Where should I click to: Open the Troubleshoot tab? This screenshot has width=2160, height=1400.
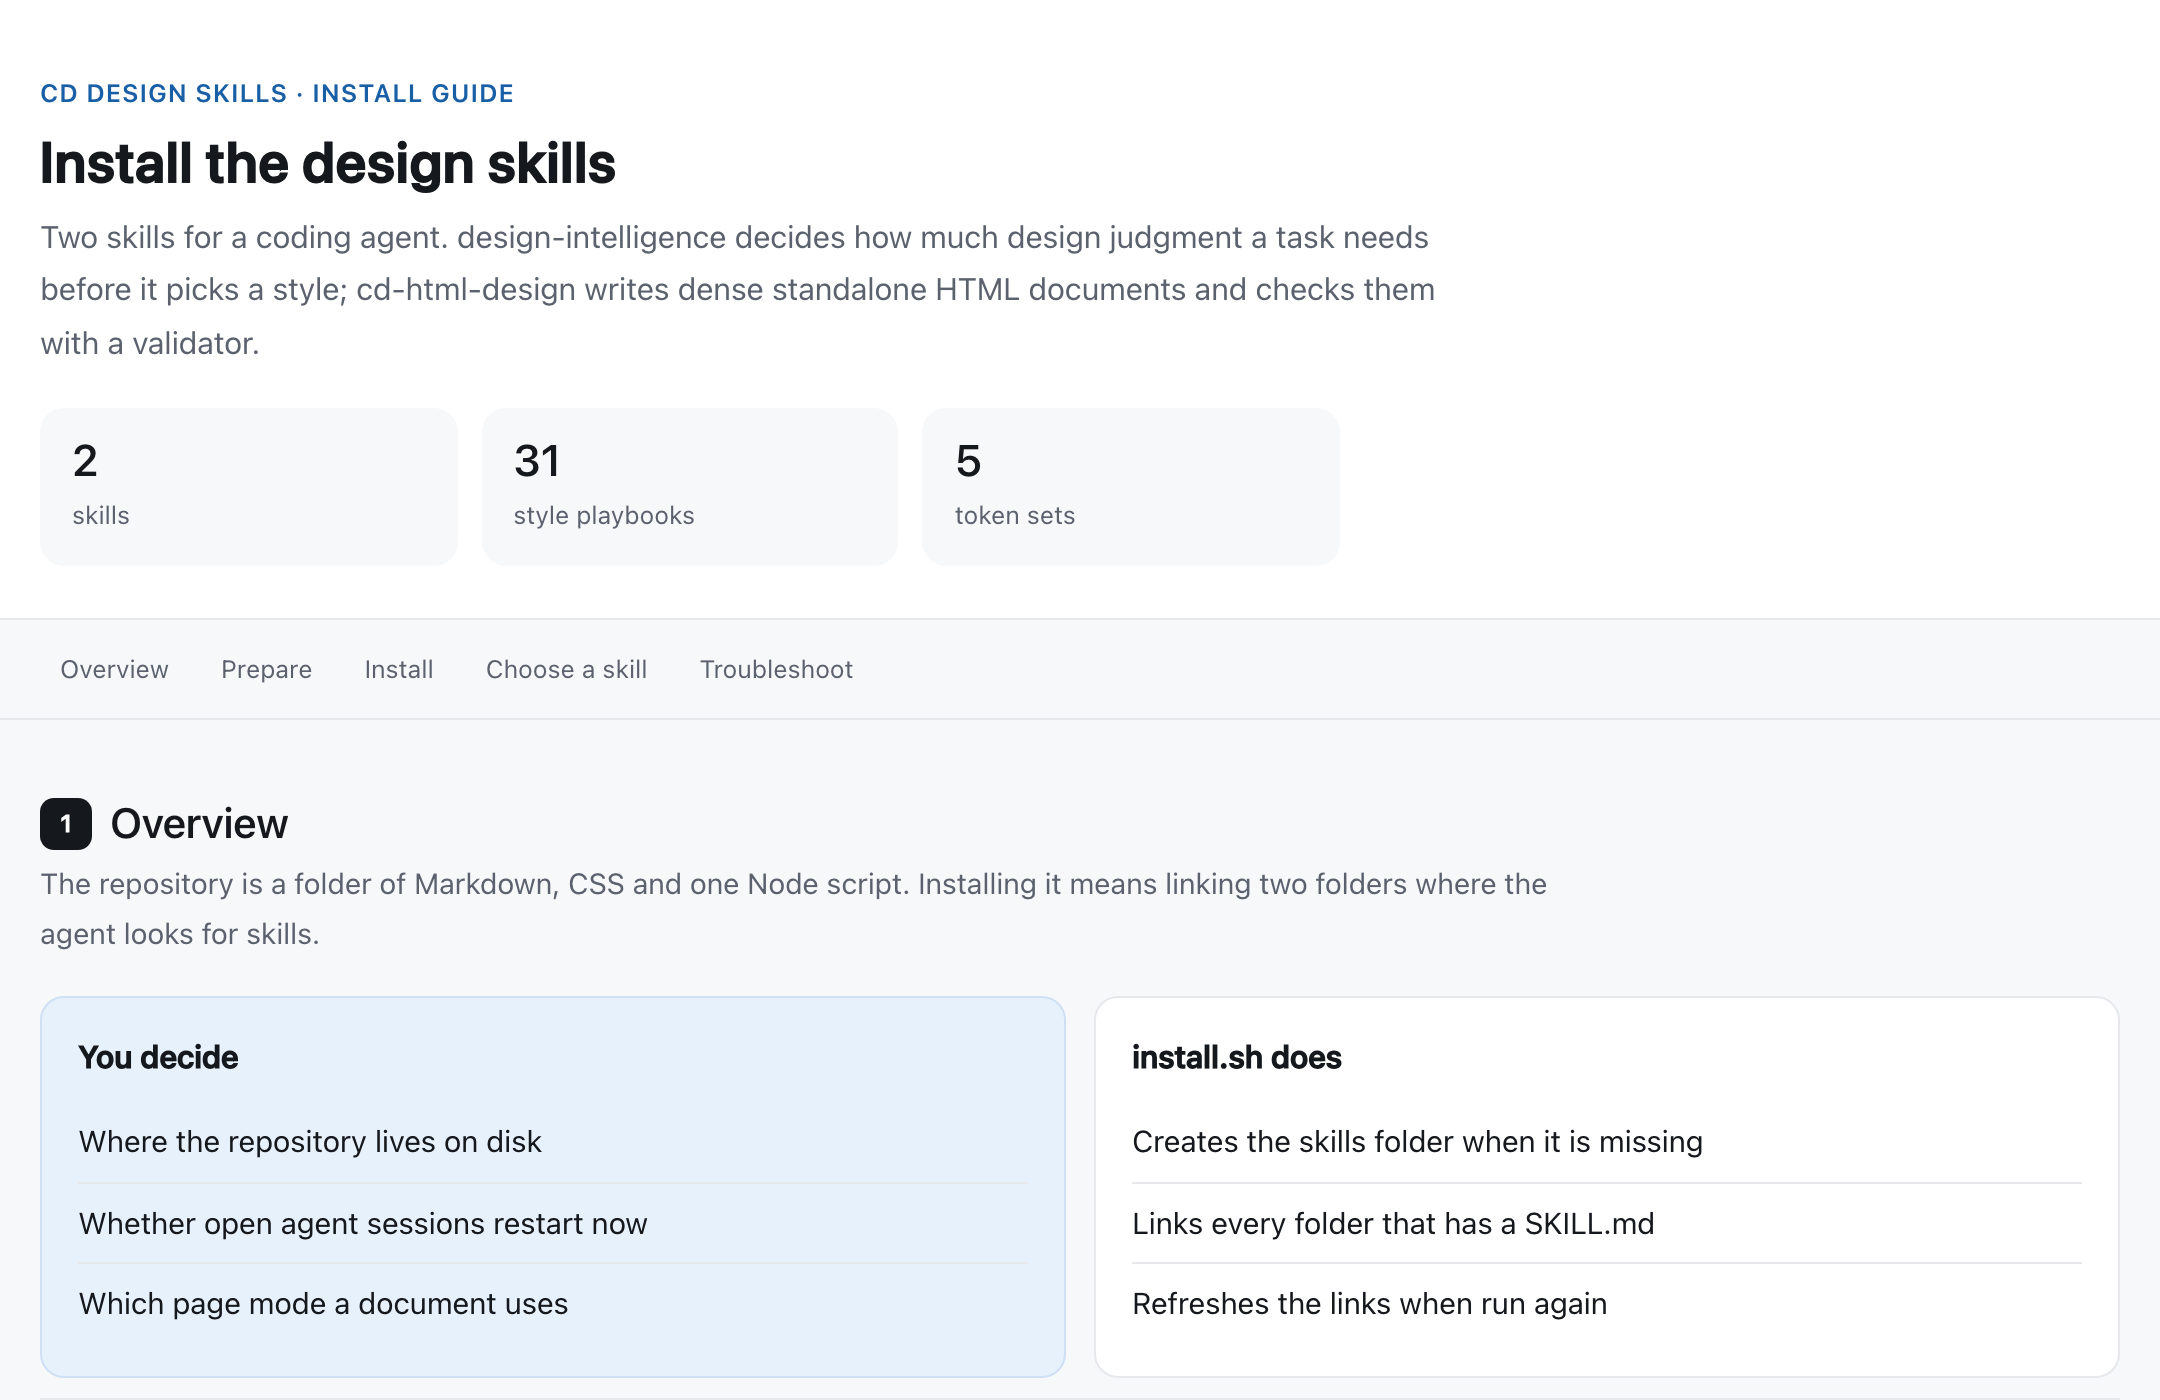pos(776,669)
